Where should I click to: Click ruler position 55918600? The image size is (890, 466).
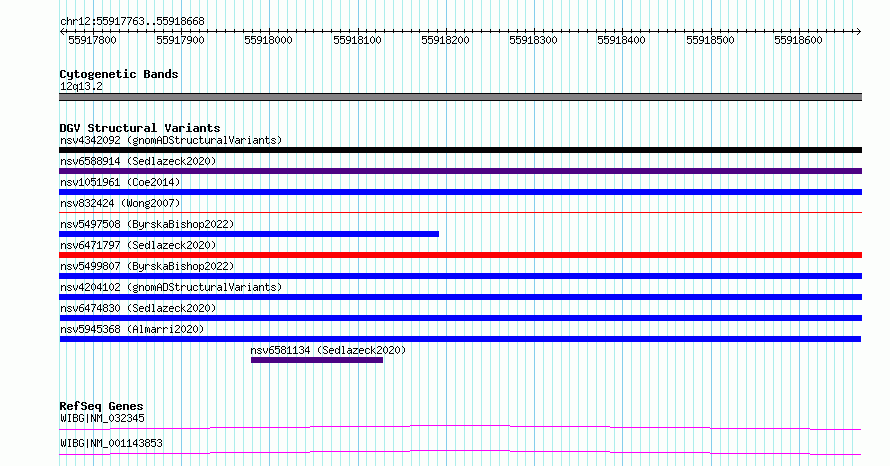coord(799,40)
